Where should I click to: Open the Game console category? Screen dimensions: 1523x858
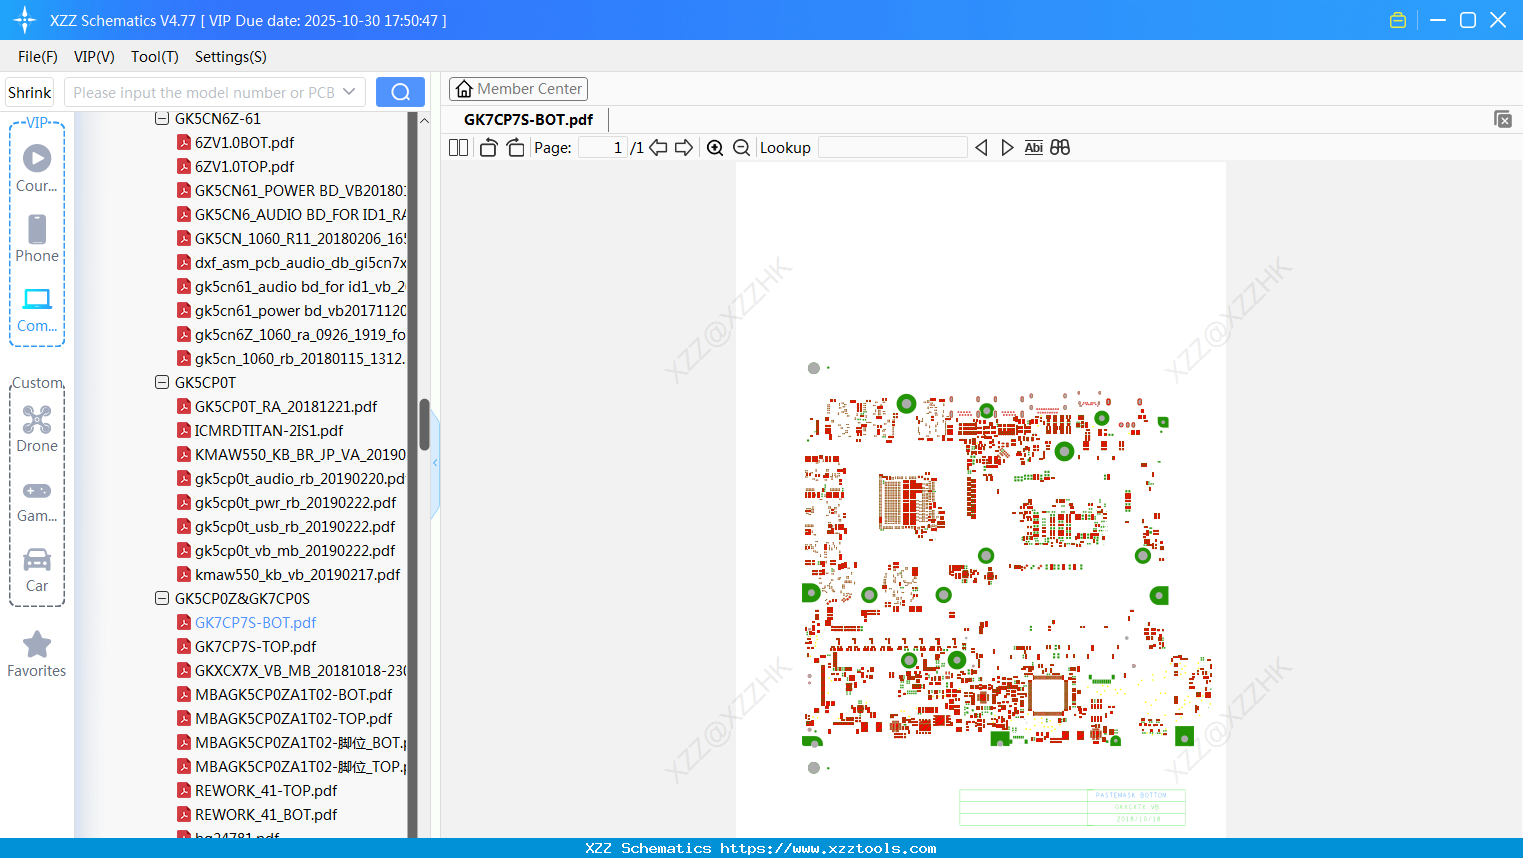coord(37,500)
